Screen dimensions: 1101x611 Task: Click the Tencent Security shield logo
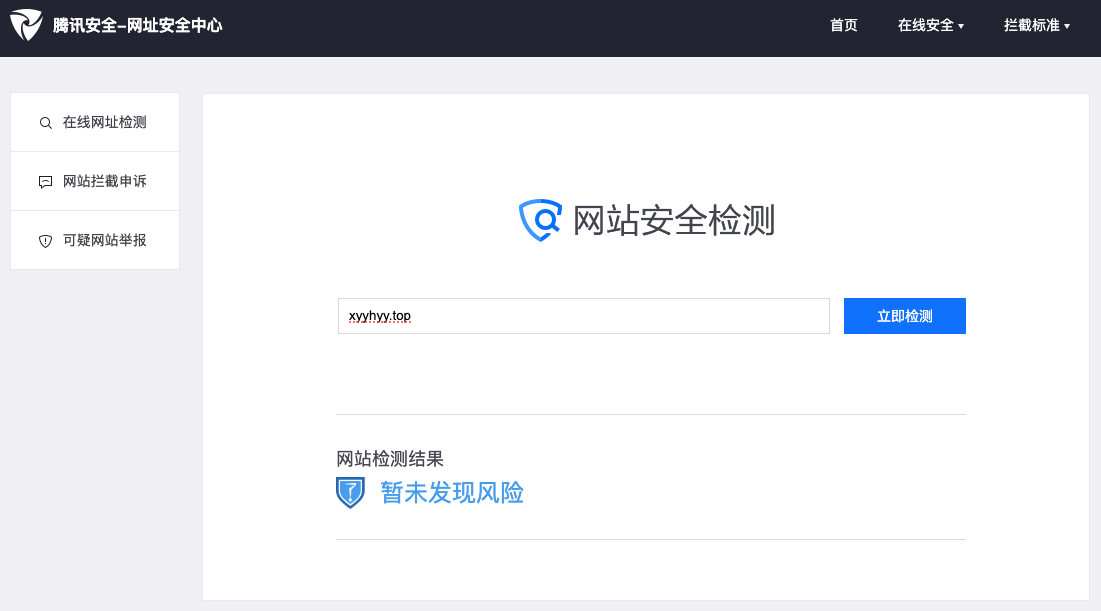[27, 25]
